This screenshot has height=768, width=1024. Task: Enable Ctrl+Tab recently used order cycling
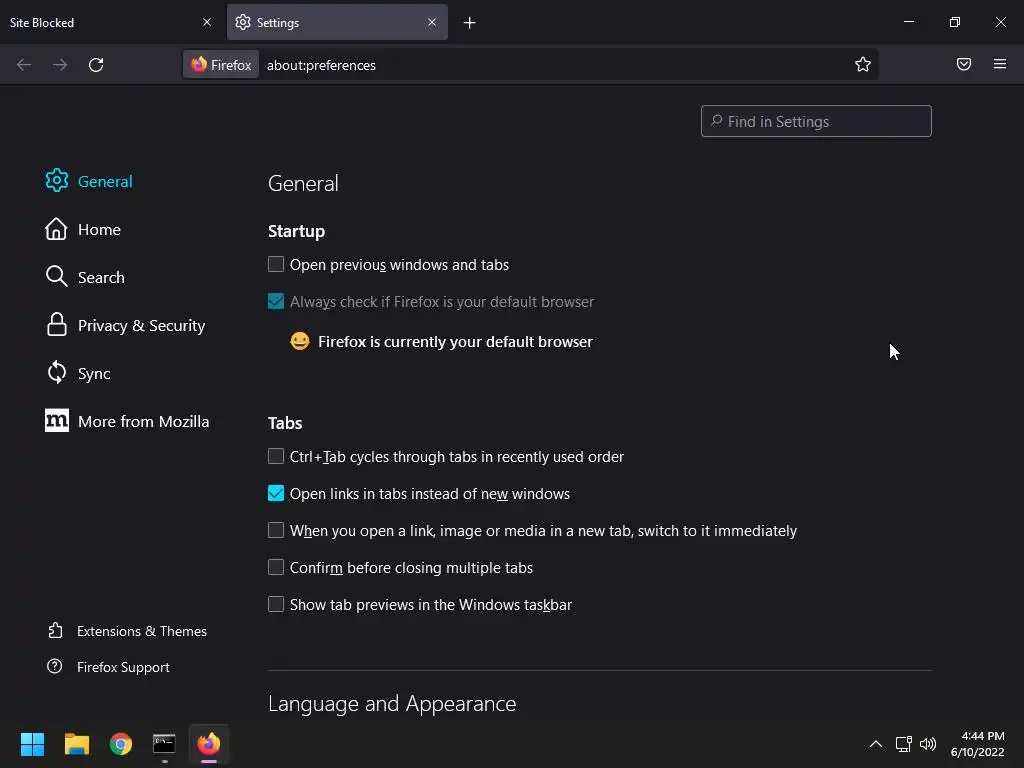point(276,456)
